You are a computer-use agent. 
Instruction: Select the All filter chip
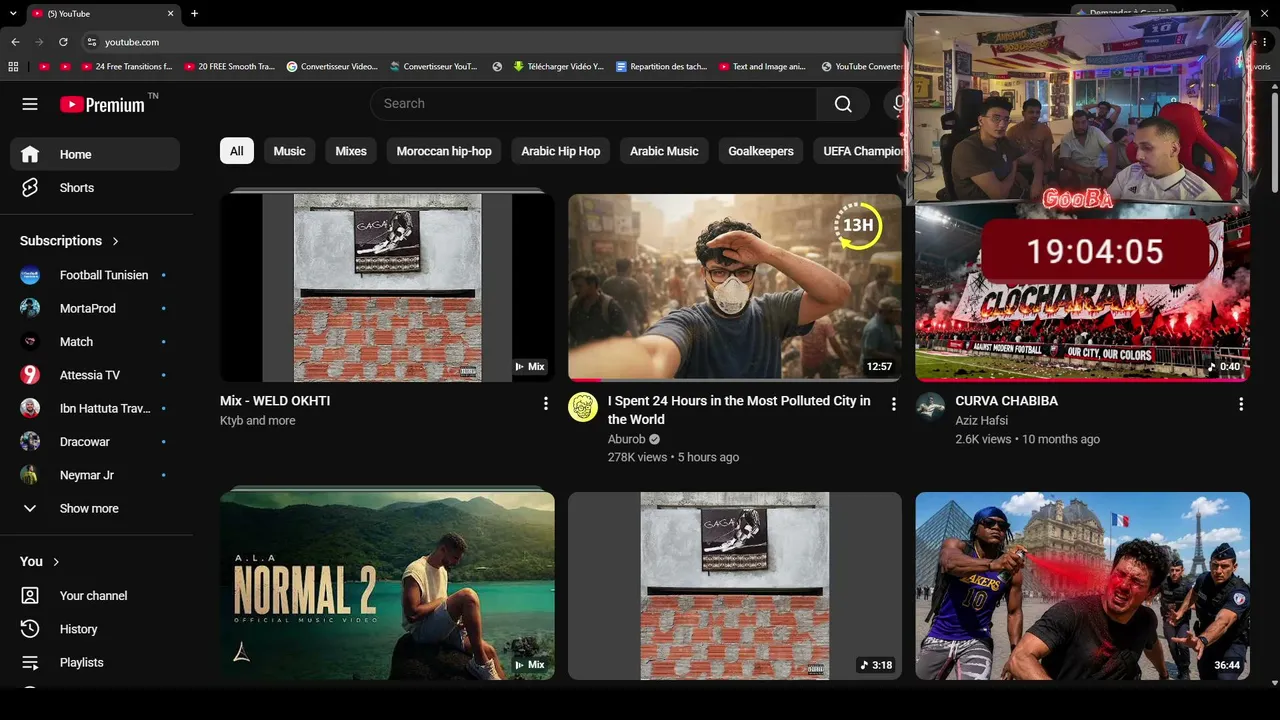pos(237,151)
